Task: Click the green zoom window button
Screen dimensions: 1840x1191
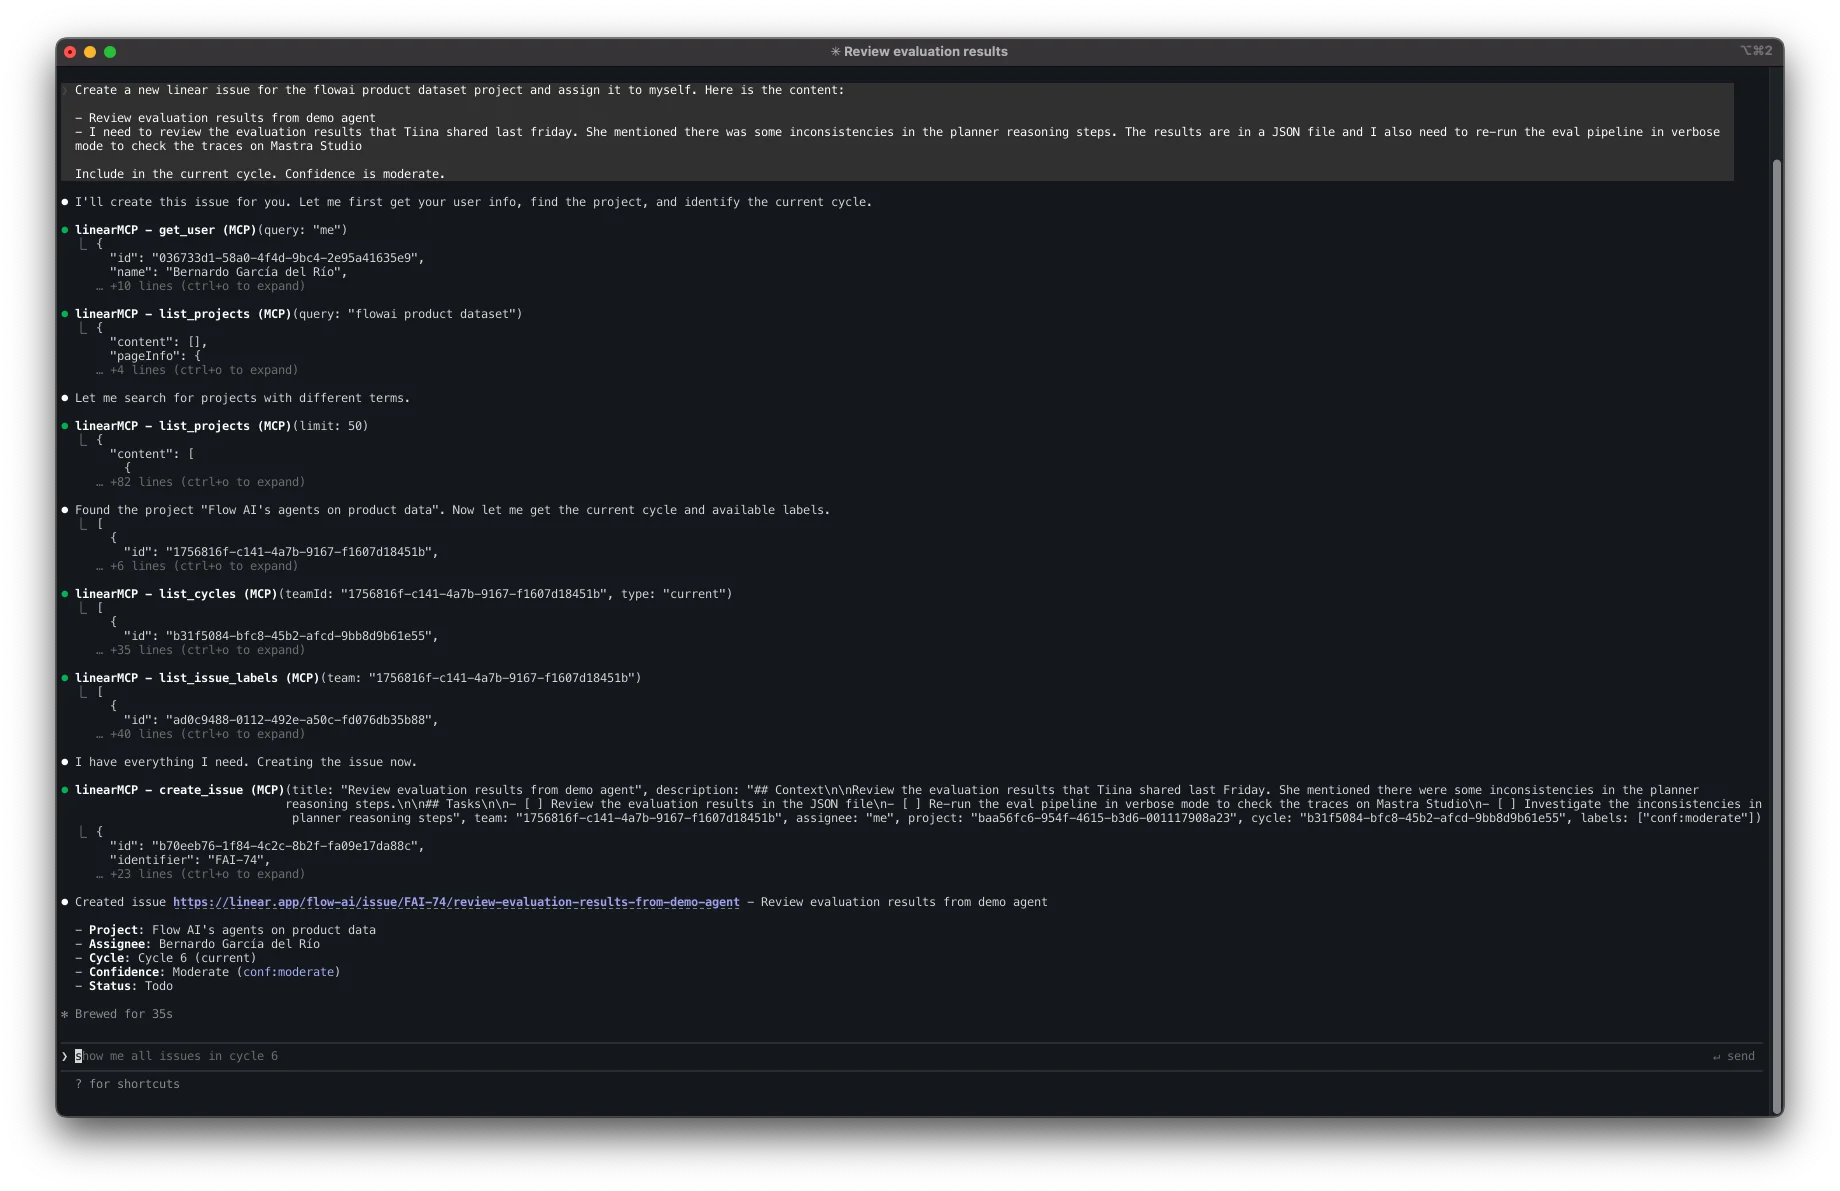Action: [x=110, y=52]
